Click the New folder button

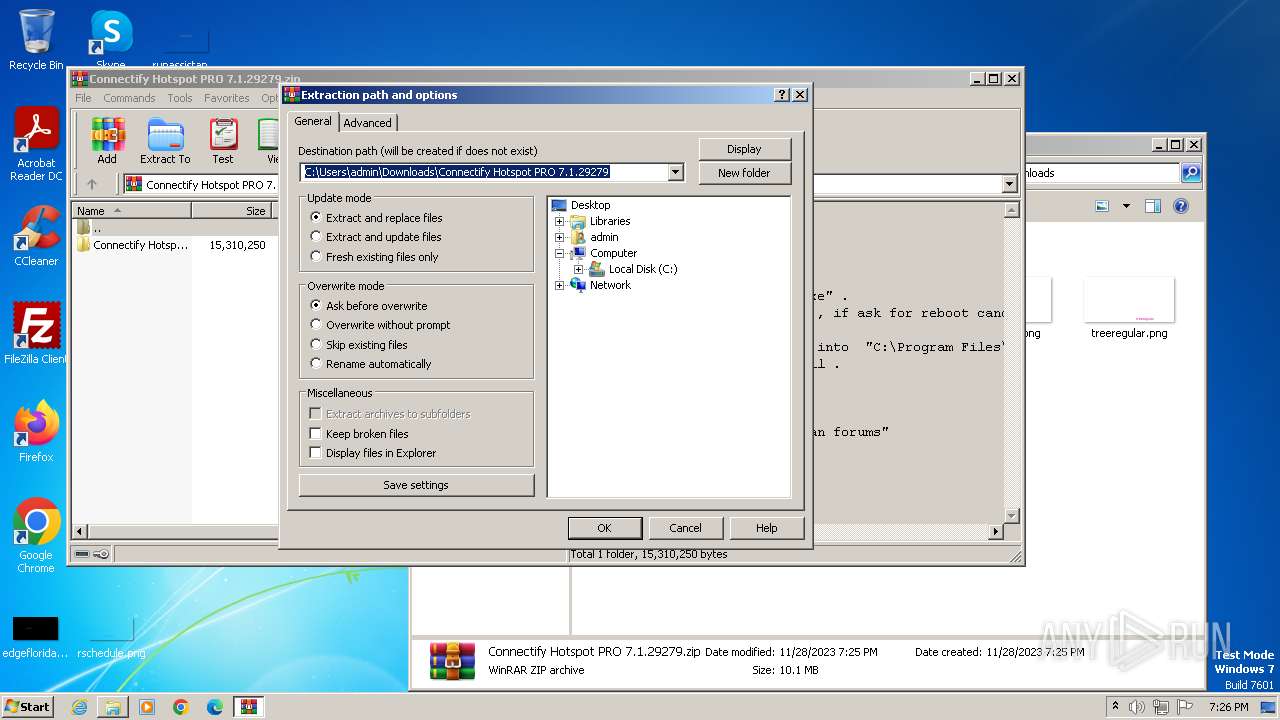744,173
